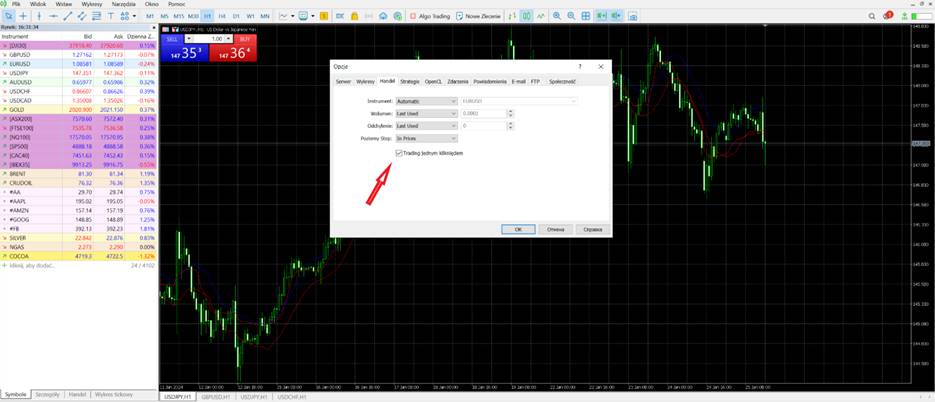The width and height of the screenshot is (935, 402).
Task: Select GOLD row in Market Watch
Action: (78, 110)
